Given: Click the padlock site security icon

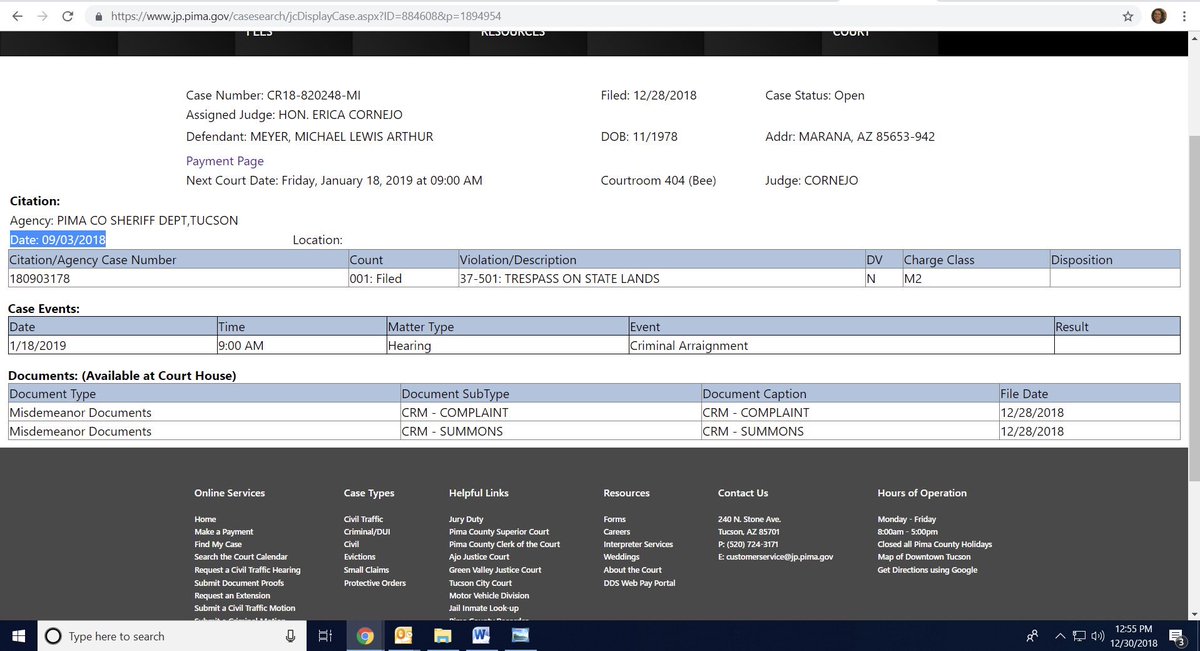Looking at the screenshot, I should (x=97, y=17).
